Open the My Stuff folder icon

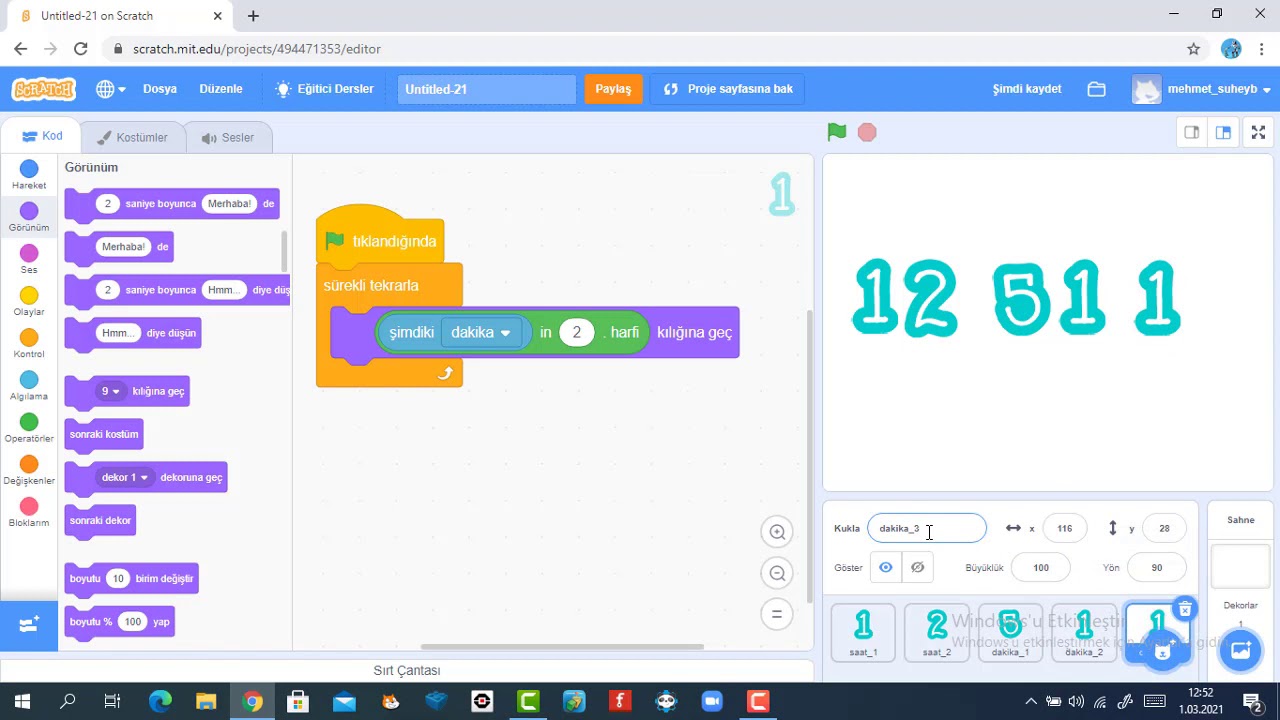(x=1097, y=89)
